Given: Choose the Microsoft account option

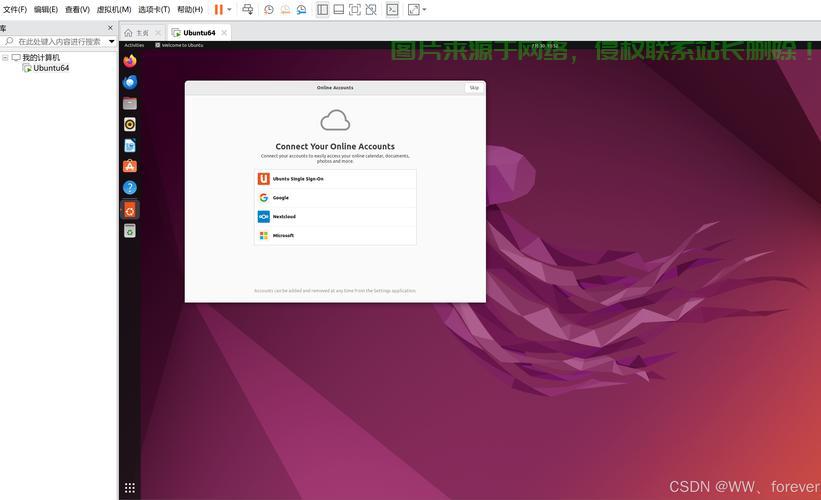Looking at the screenshot, I should pos(335,236).
